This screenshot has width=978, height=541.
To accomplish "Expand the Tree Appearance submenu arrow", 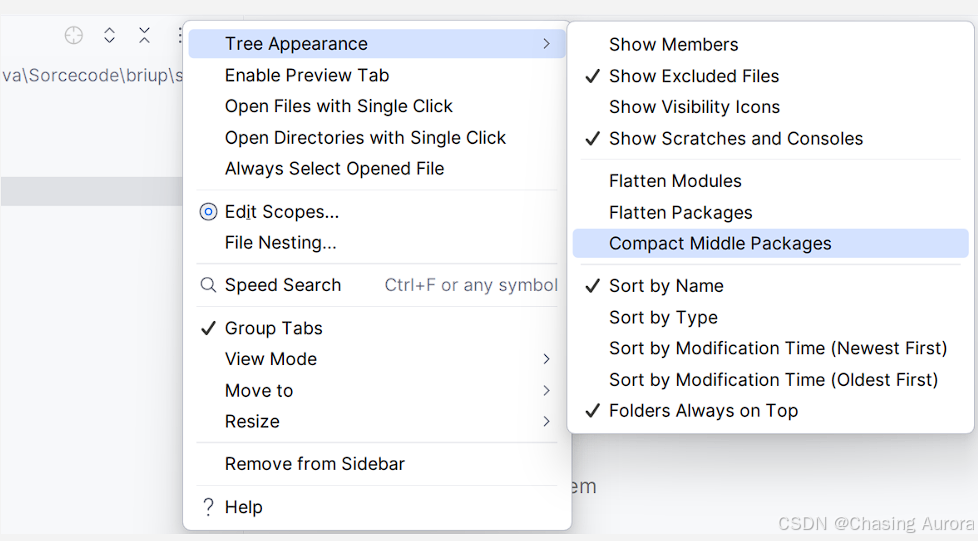I will [x=546, y=44].
